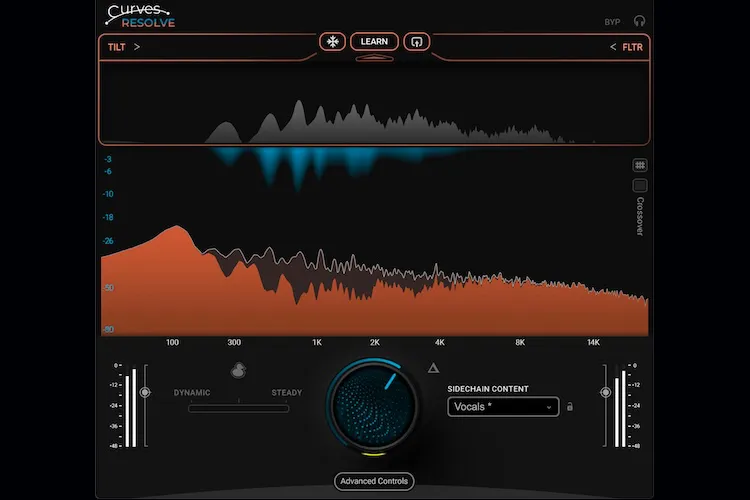Click the 4K frequency label

[440, 343]
